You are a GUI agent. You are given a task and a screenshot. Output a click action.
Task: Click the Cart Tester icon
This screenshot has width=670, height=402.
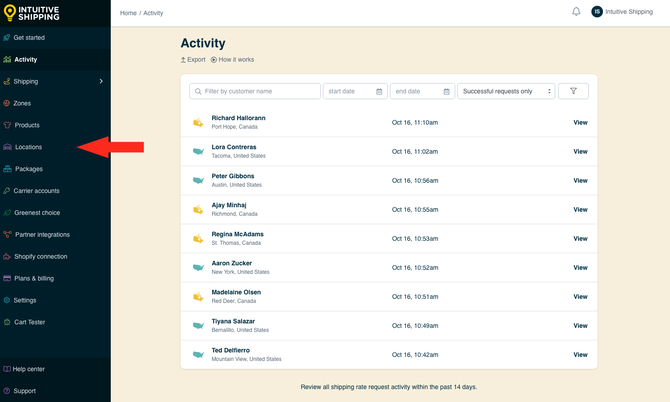[7, 322]
